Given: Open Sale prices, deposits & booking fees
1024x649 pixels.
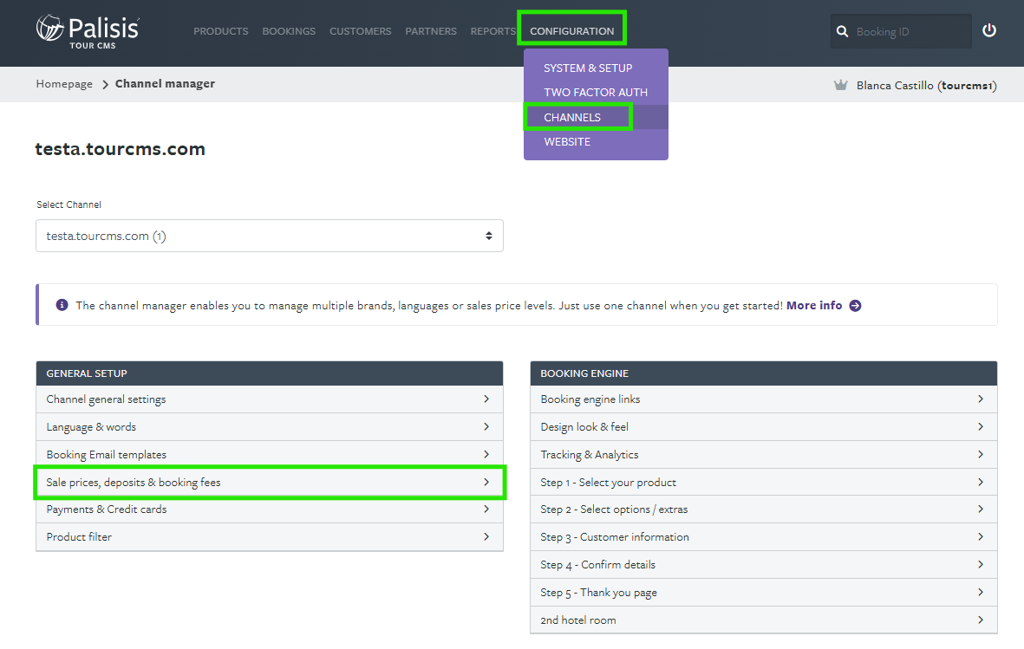Looking at the screenshot, I should pyautogui.click(x=269, y=483).
